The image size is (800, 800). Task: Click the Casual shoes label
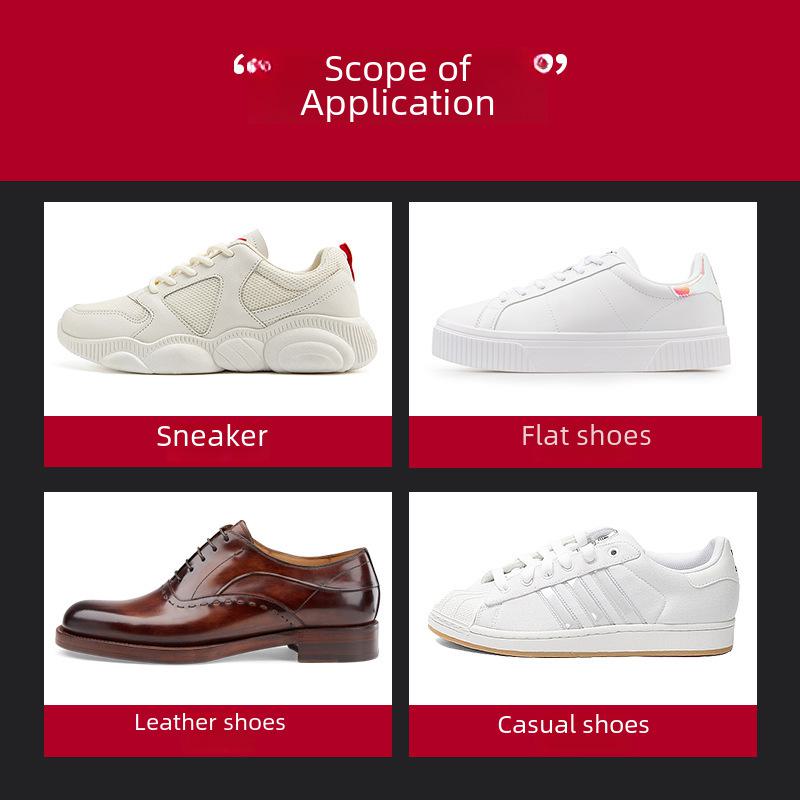pos(573,724)
